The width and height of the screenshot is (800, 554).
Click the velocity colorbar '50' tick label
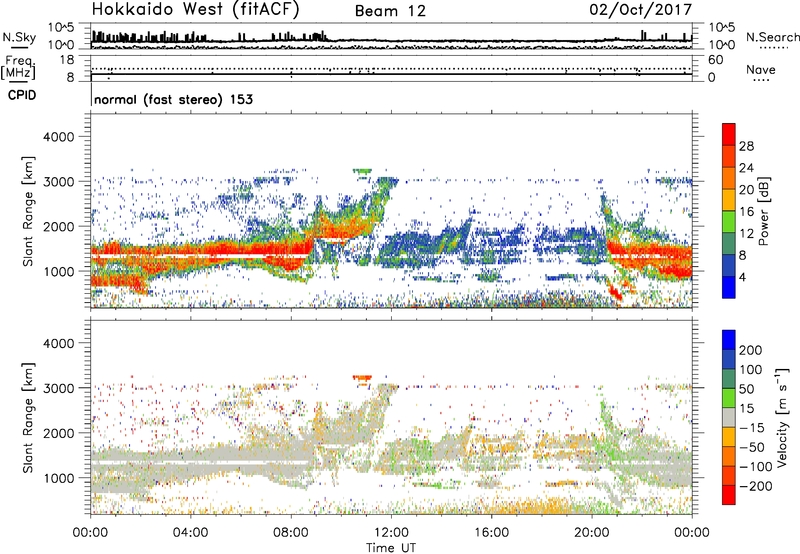click(x=746, y=389)
